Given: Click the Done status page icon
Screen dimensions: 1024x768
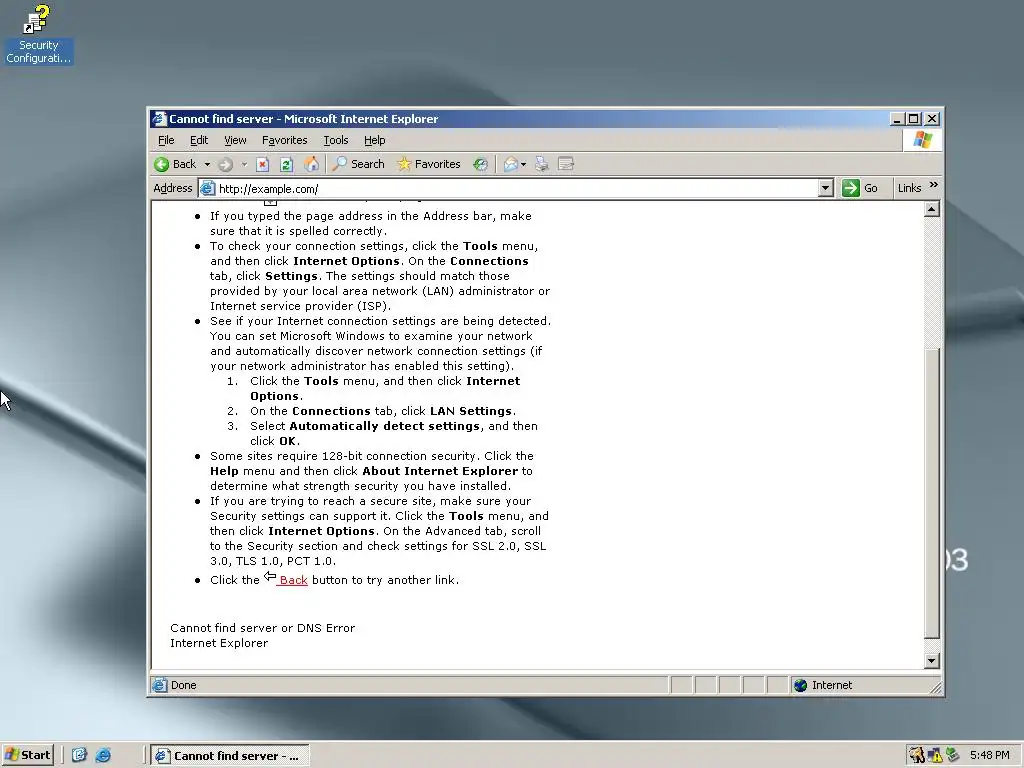Looking at the screenshot, I should pos(159,685).
